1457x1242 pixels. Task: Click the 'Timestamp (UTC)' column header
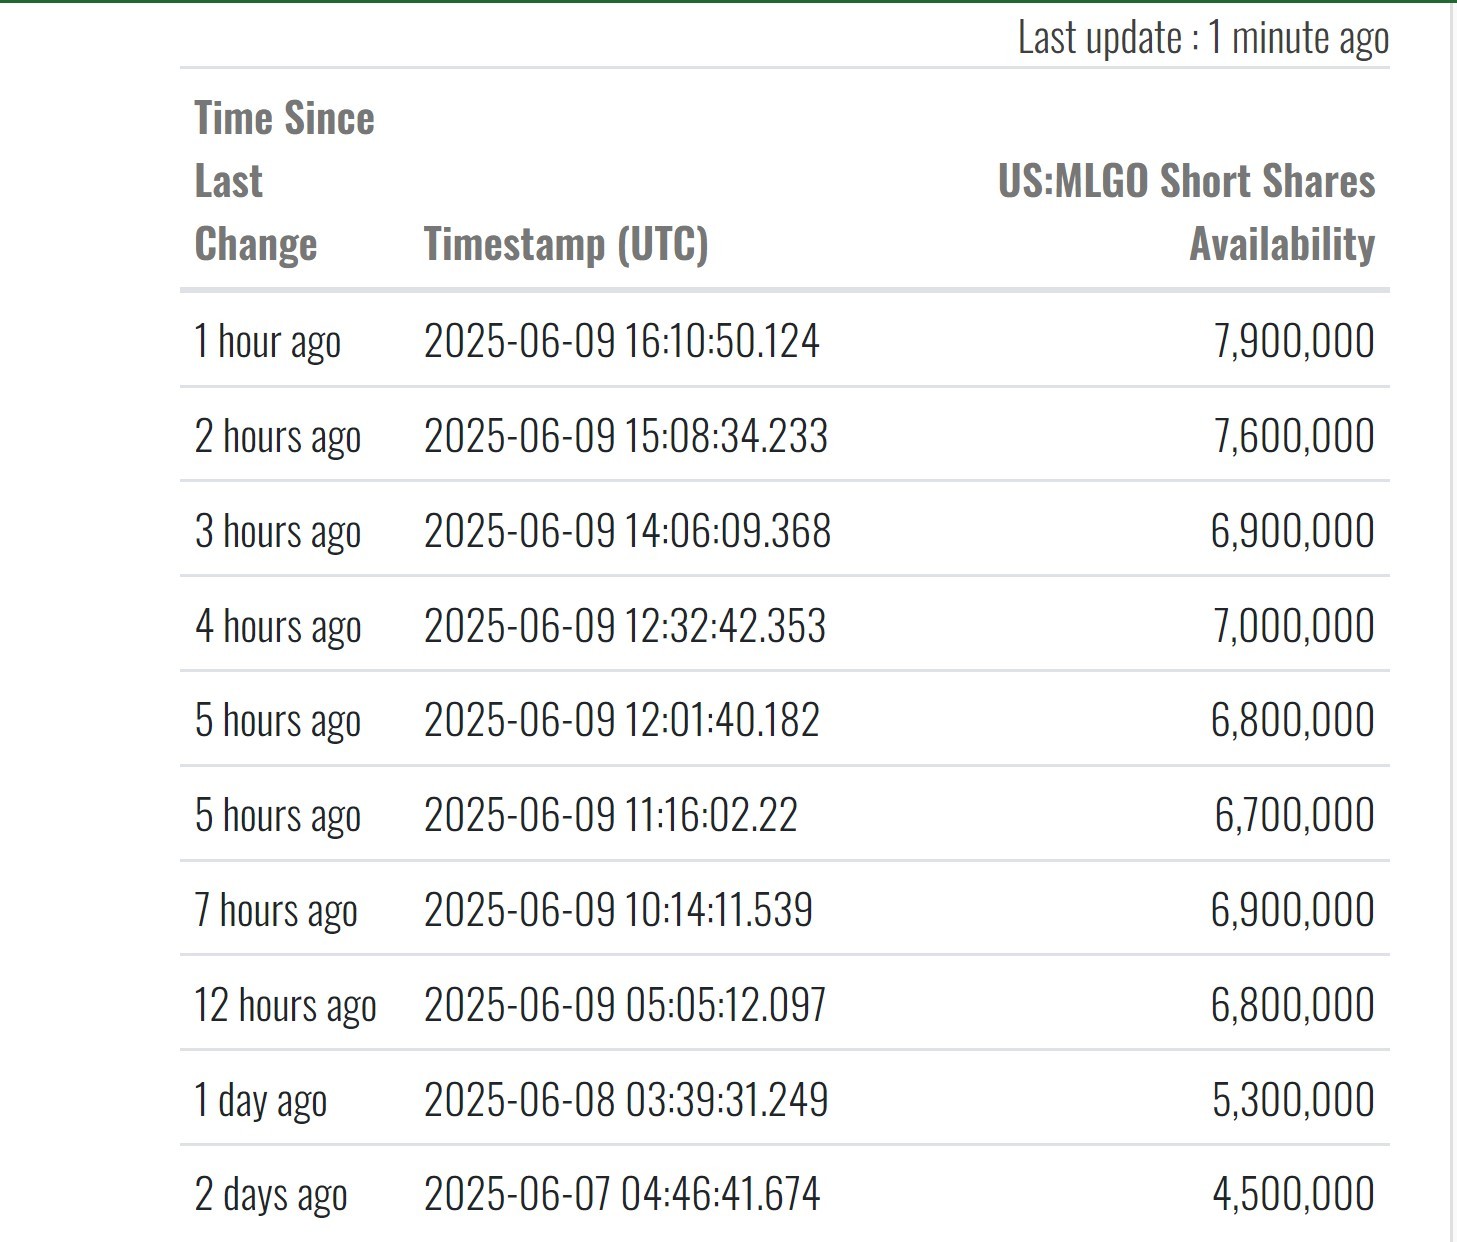point(566,244)
